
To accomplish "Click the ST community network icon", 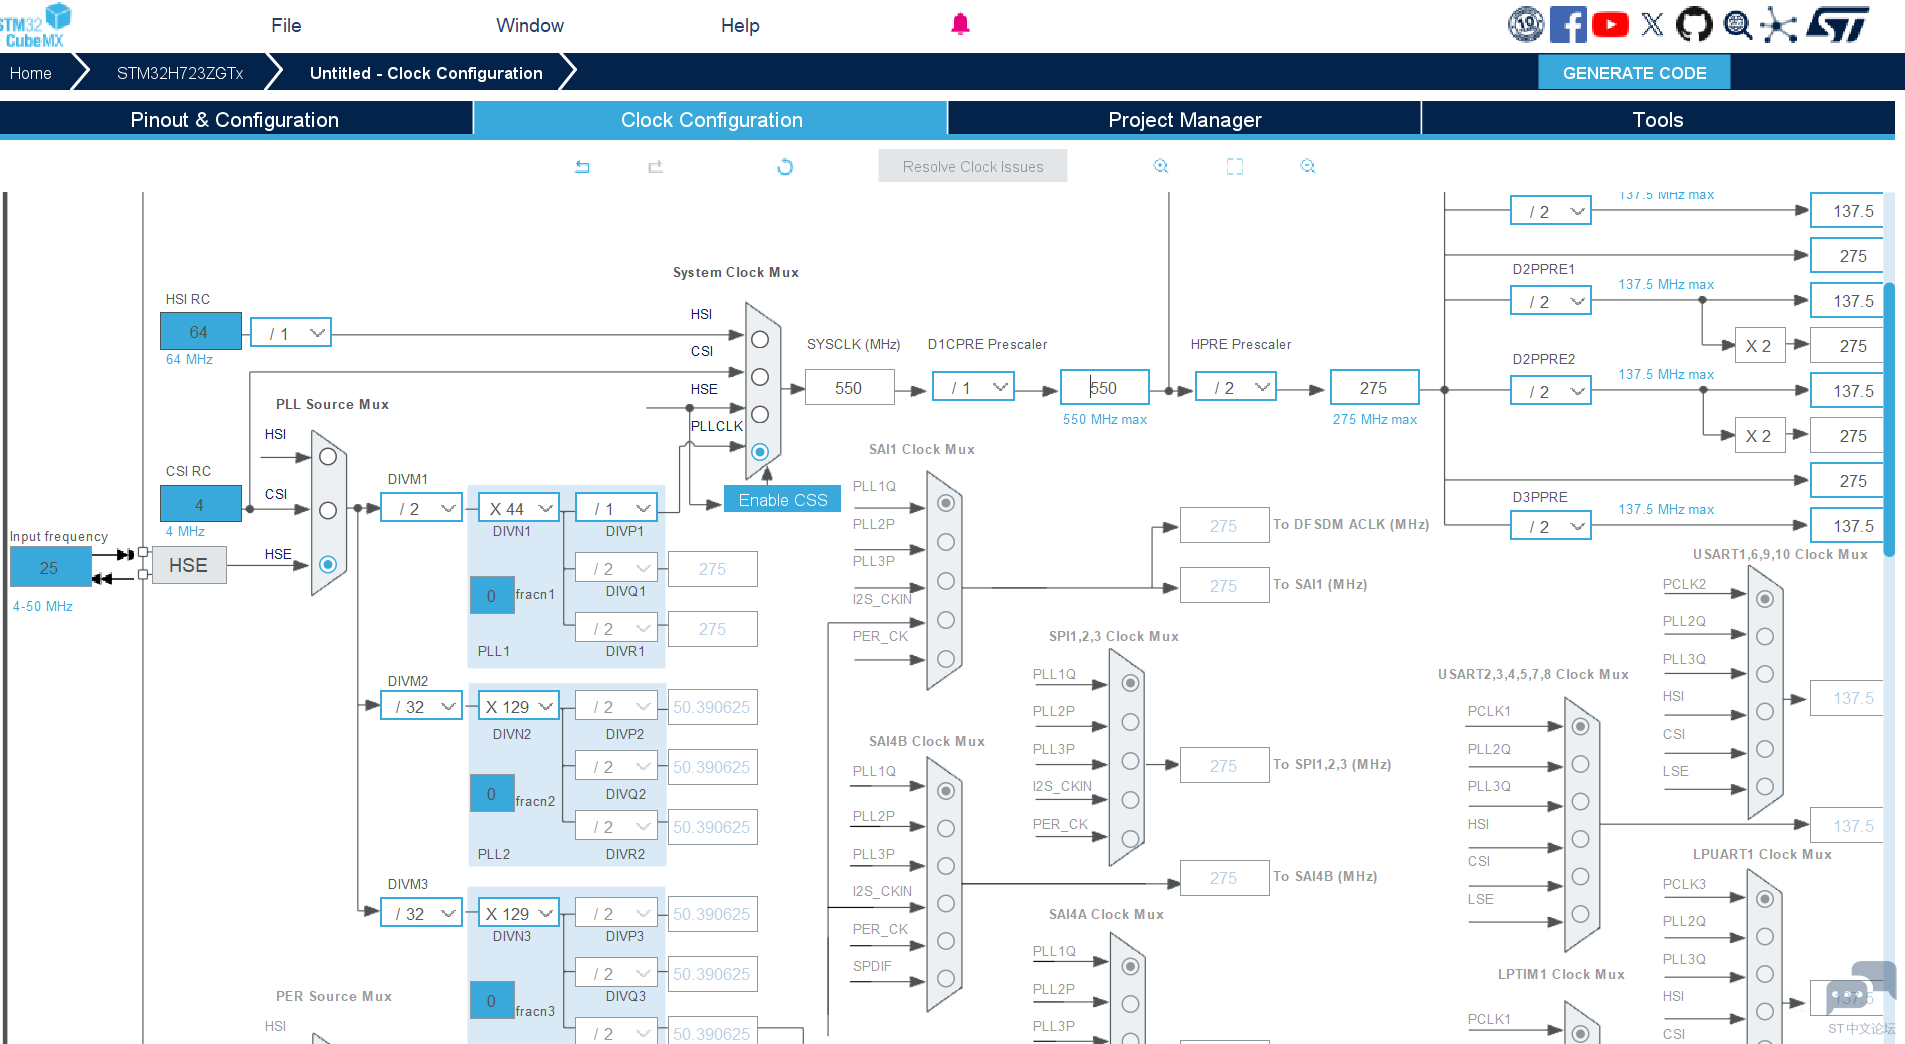I will pos(1779,24).
